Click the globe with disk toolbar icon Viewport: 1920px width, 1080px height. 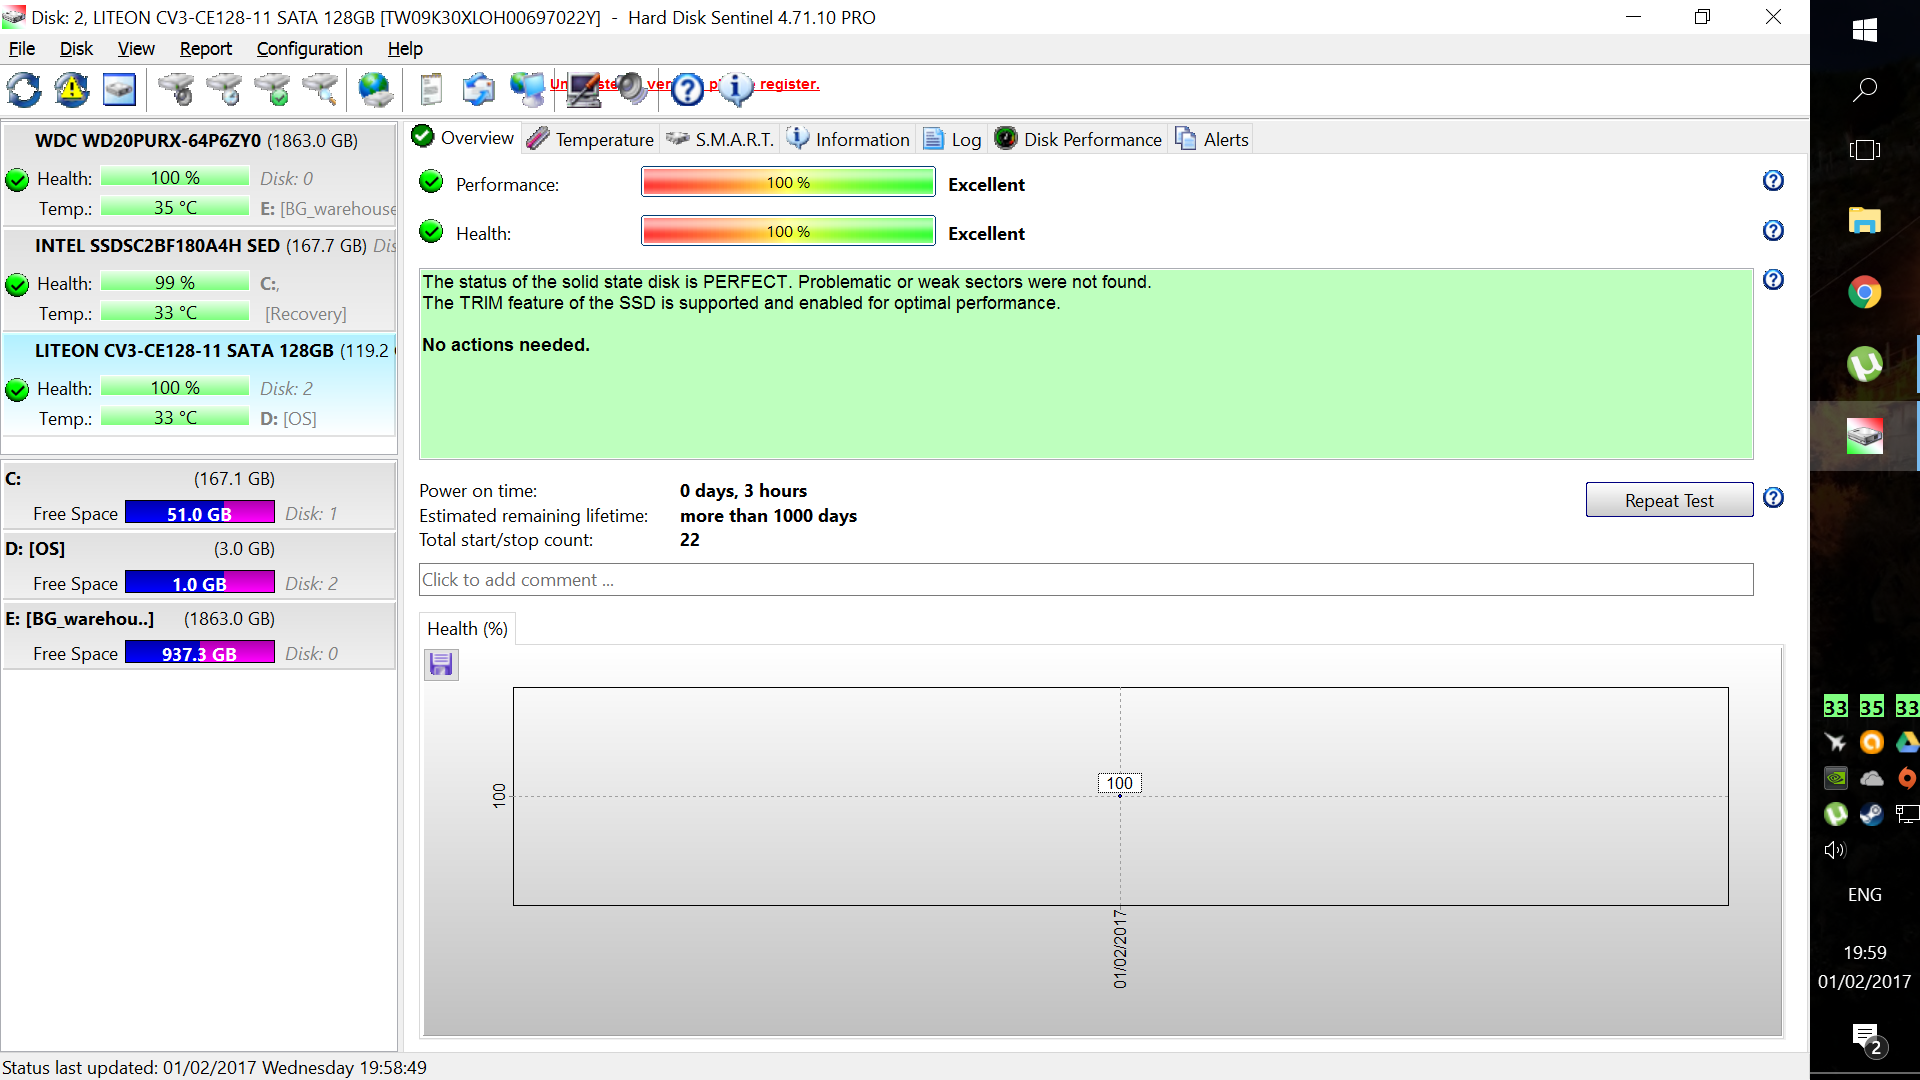point(375,90)
